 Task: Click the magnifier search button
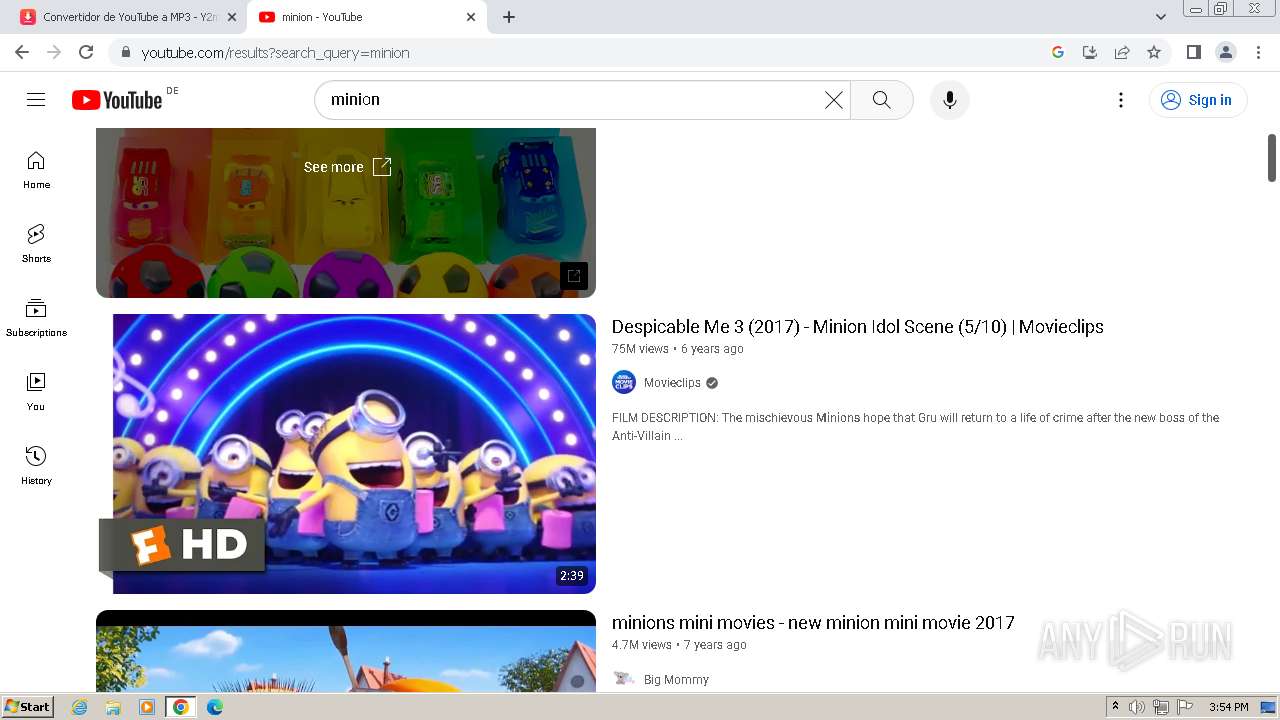881,100
